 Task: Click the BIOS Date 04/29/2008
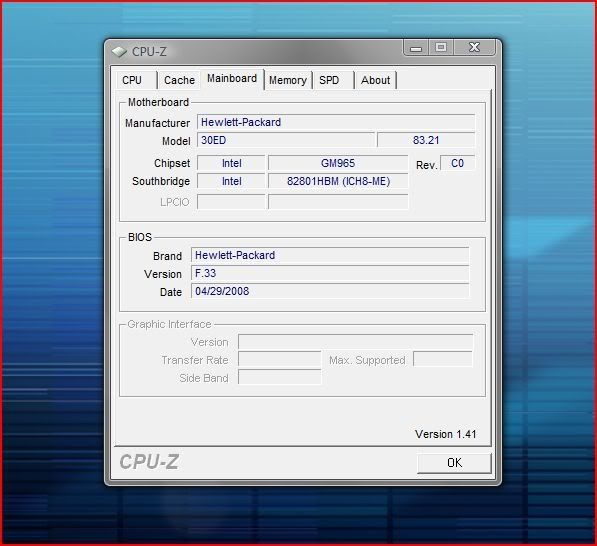[330, 291]
